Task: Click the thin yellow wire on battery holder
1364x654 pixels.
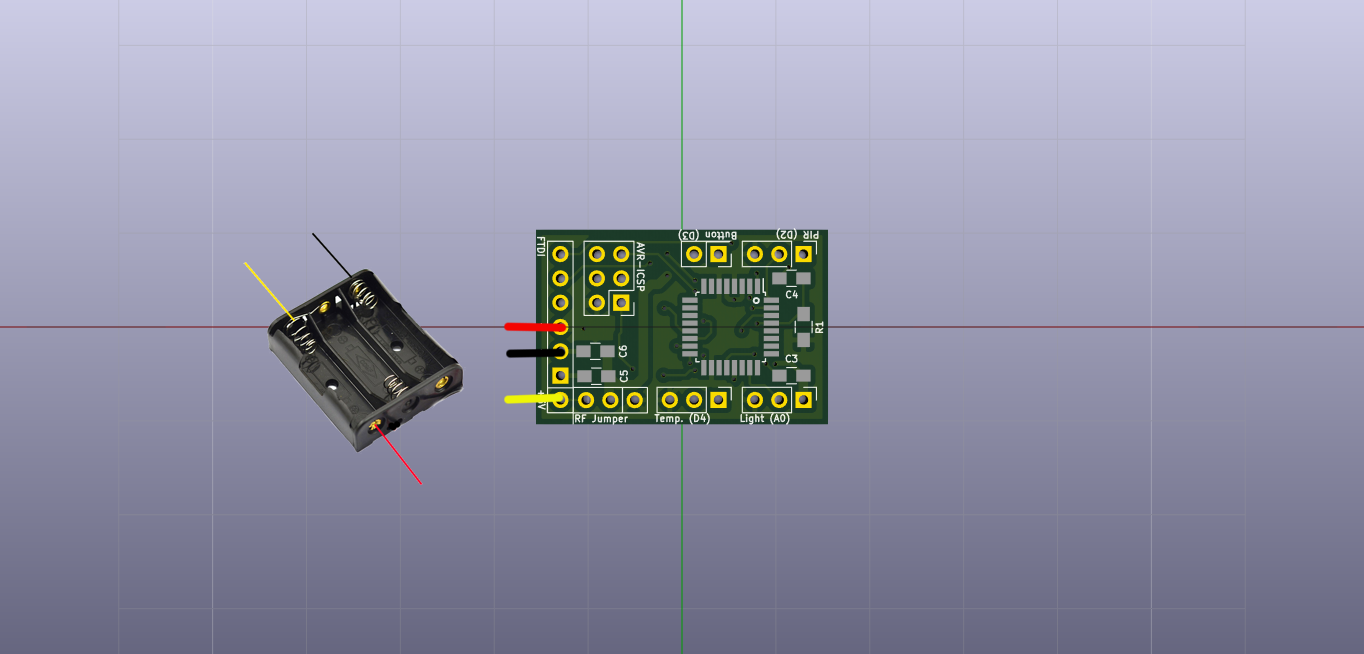Action: [267, 289]
